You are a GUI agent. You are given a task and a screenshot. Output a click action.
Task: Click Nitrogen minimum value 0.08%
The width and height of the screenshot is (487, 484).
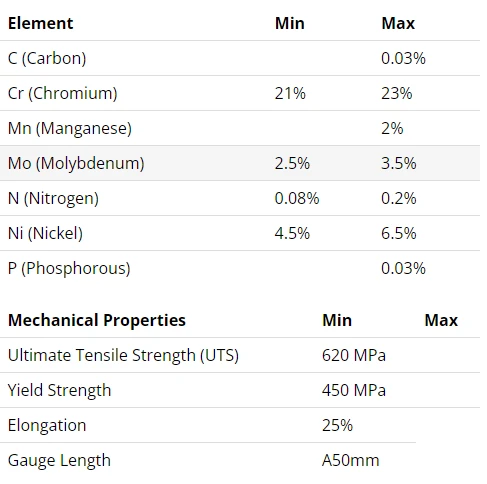click(x=297, y=198)
